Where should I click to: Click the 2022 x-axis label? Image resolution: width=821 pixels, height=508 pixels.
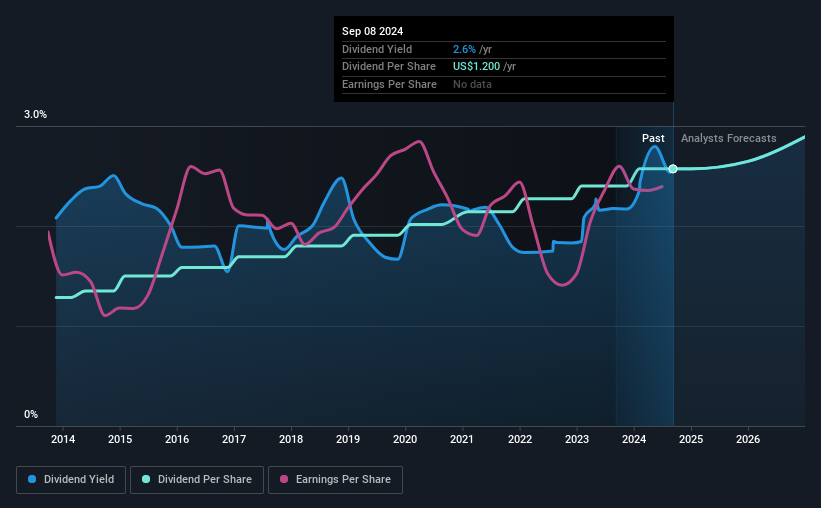pos(520,439)
